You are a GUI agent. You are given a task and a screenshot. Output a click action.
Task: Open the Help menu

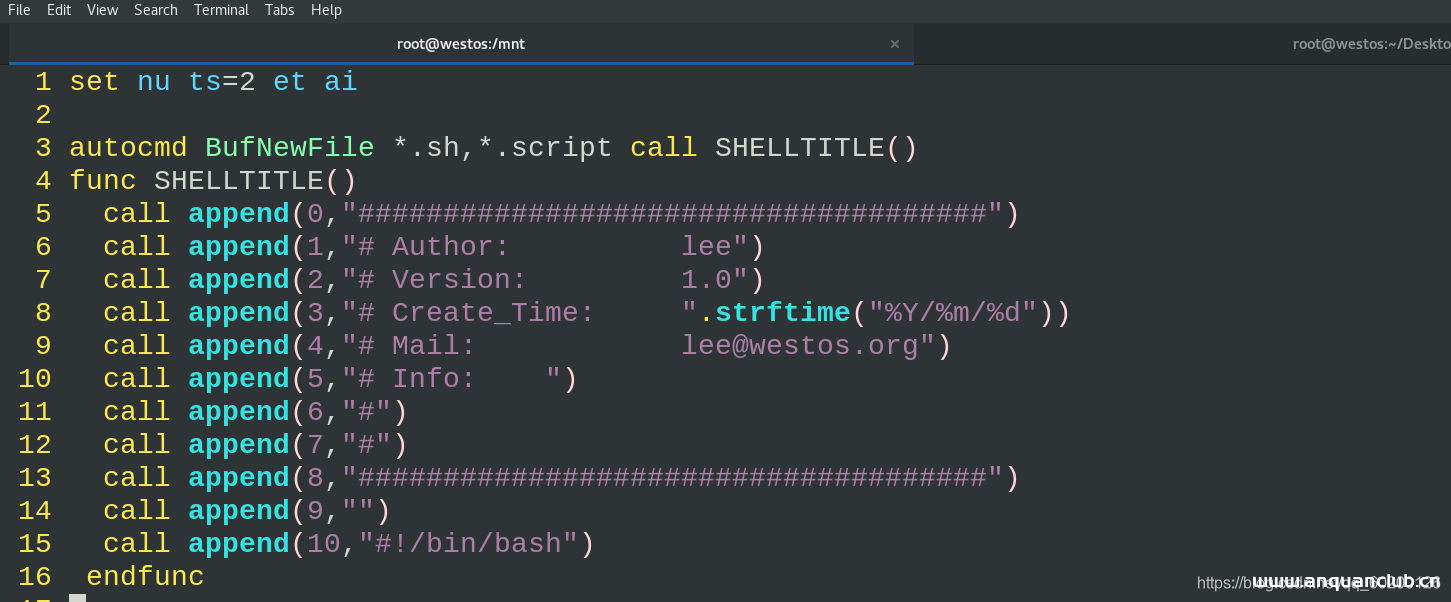(x=326, y=10)
